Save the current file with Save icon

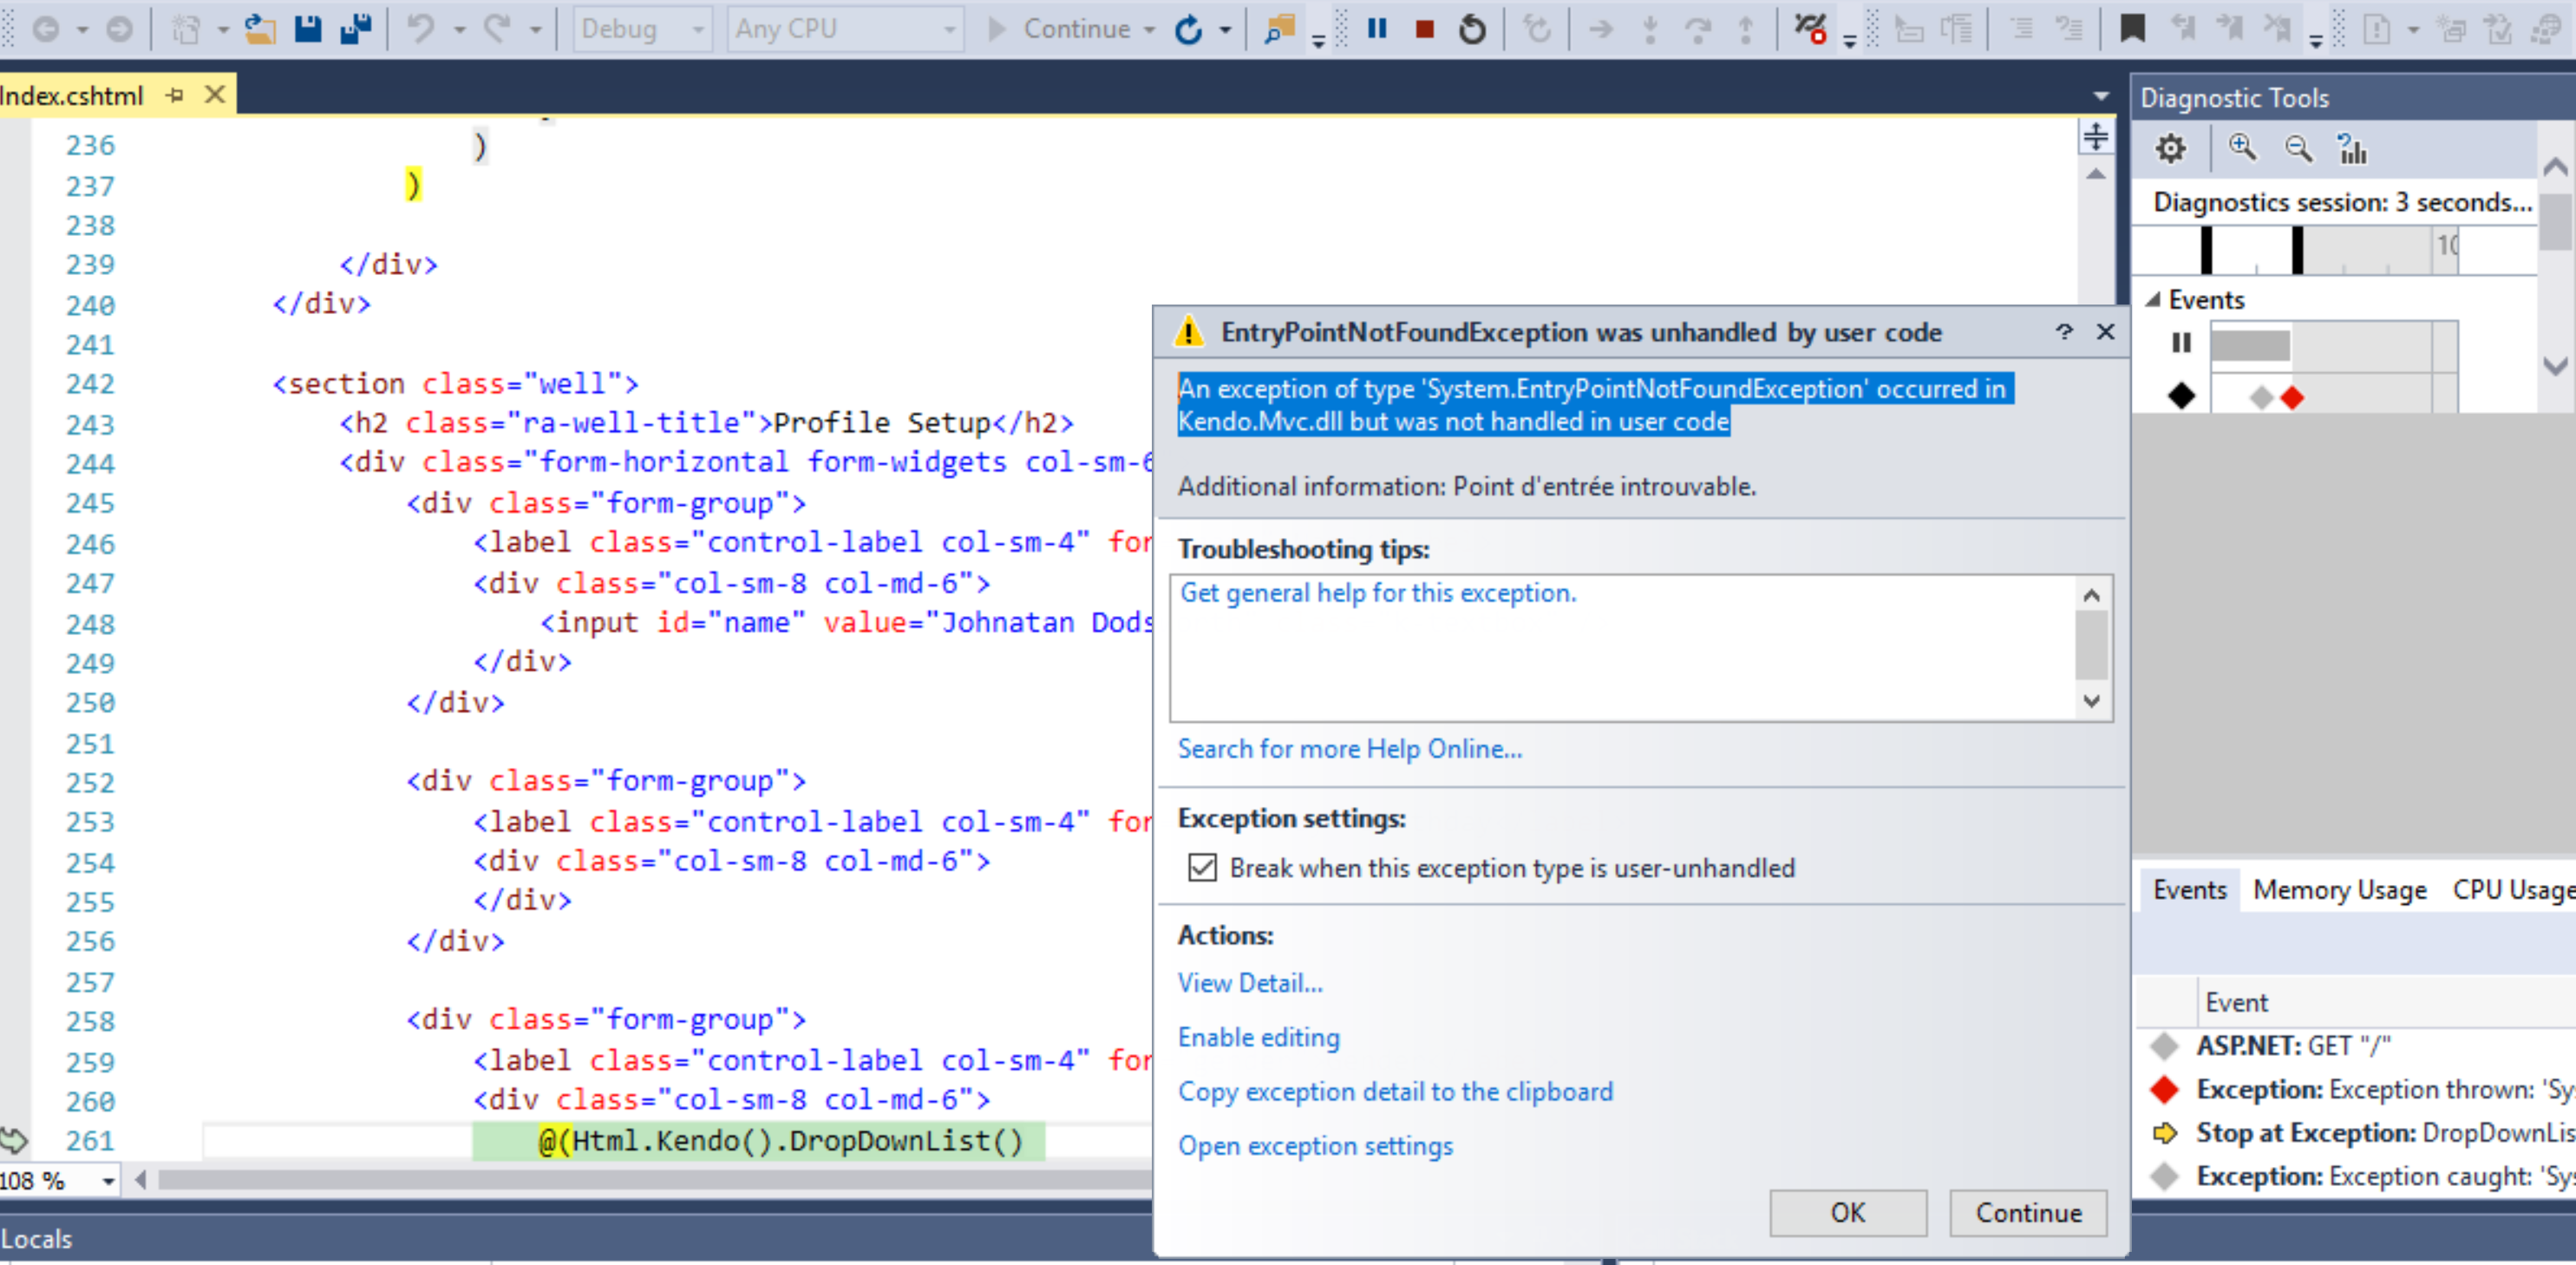click(x=308, y=29)
